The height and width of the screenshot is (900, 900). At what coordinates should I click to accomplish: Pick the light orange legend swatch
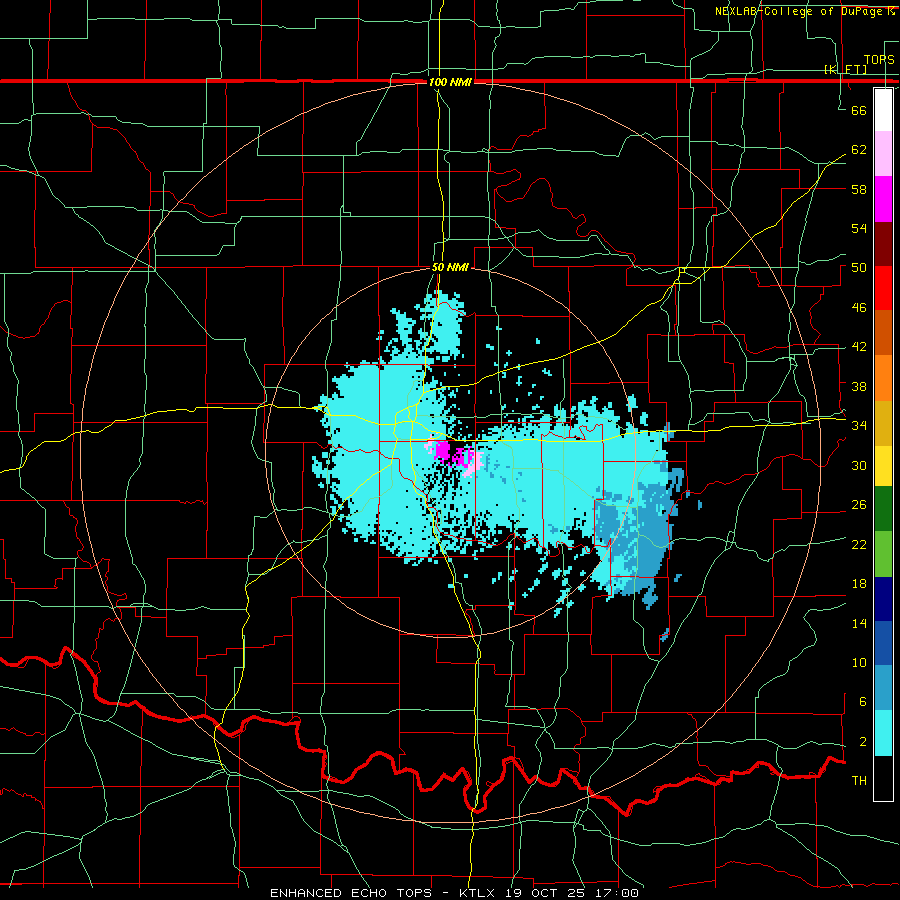click(883, 377)
